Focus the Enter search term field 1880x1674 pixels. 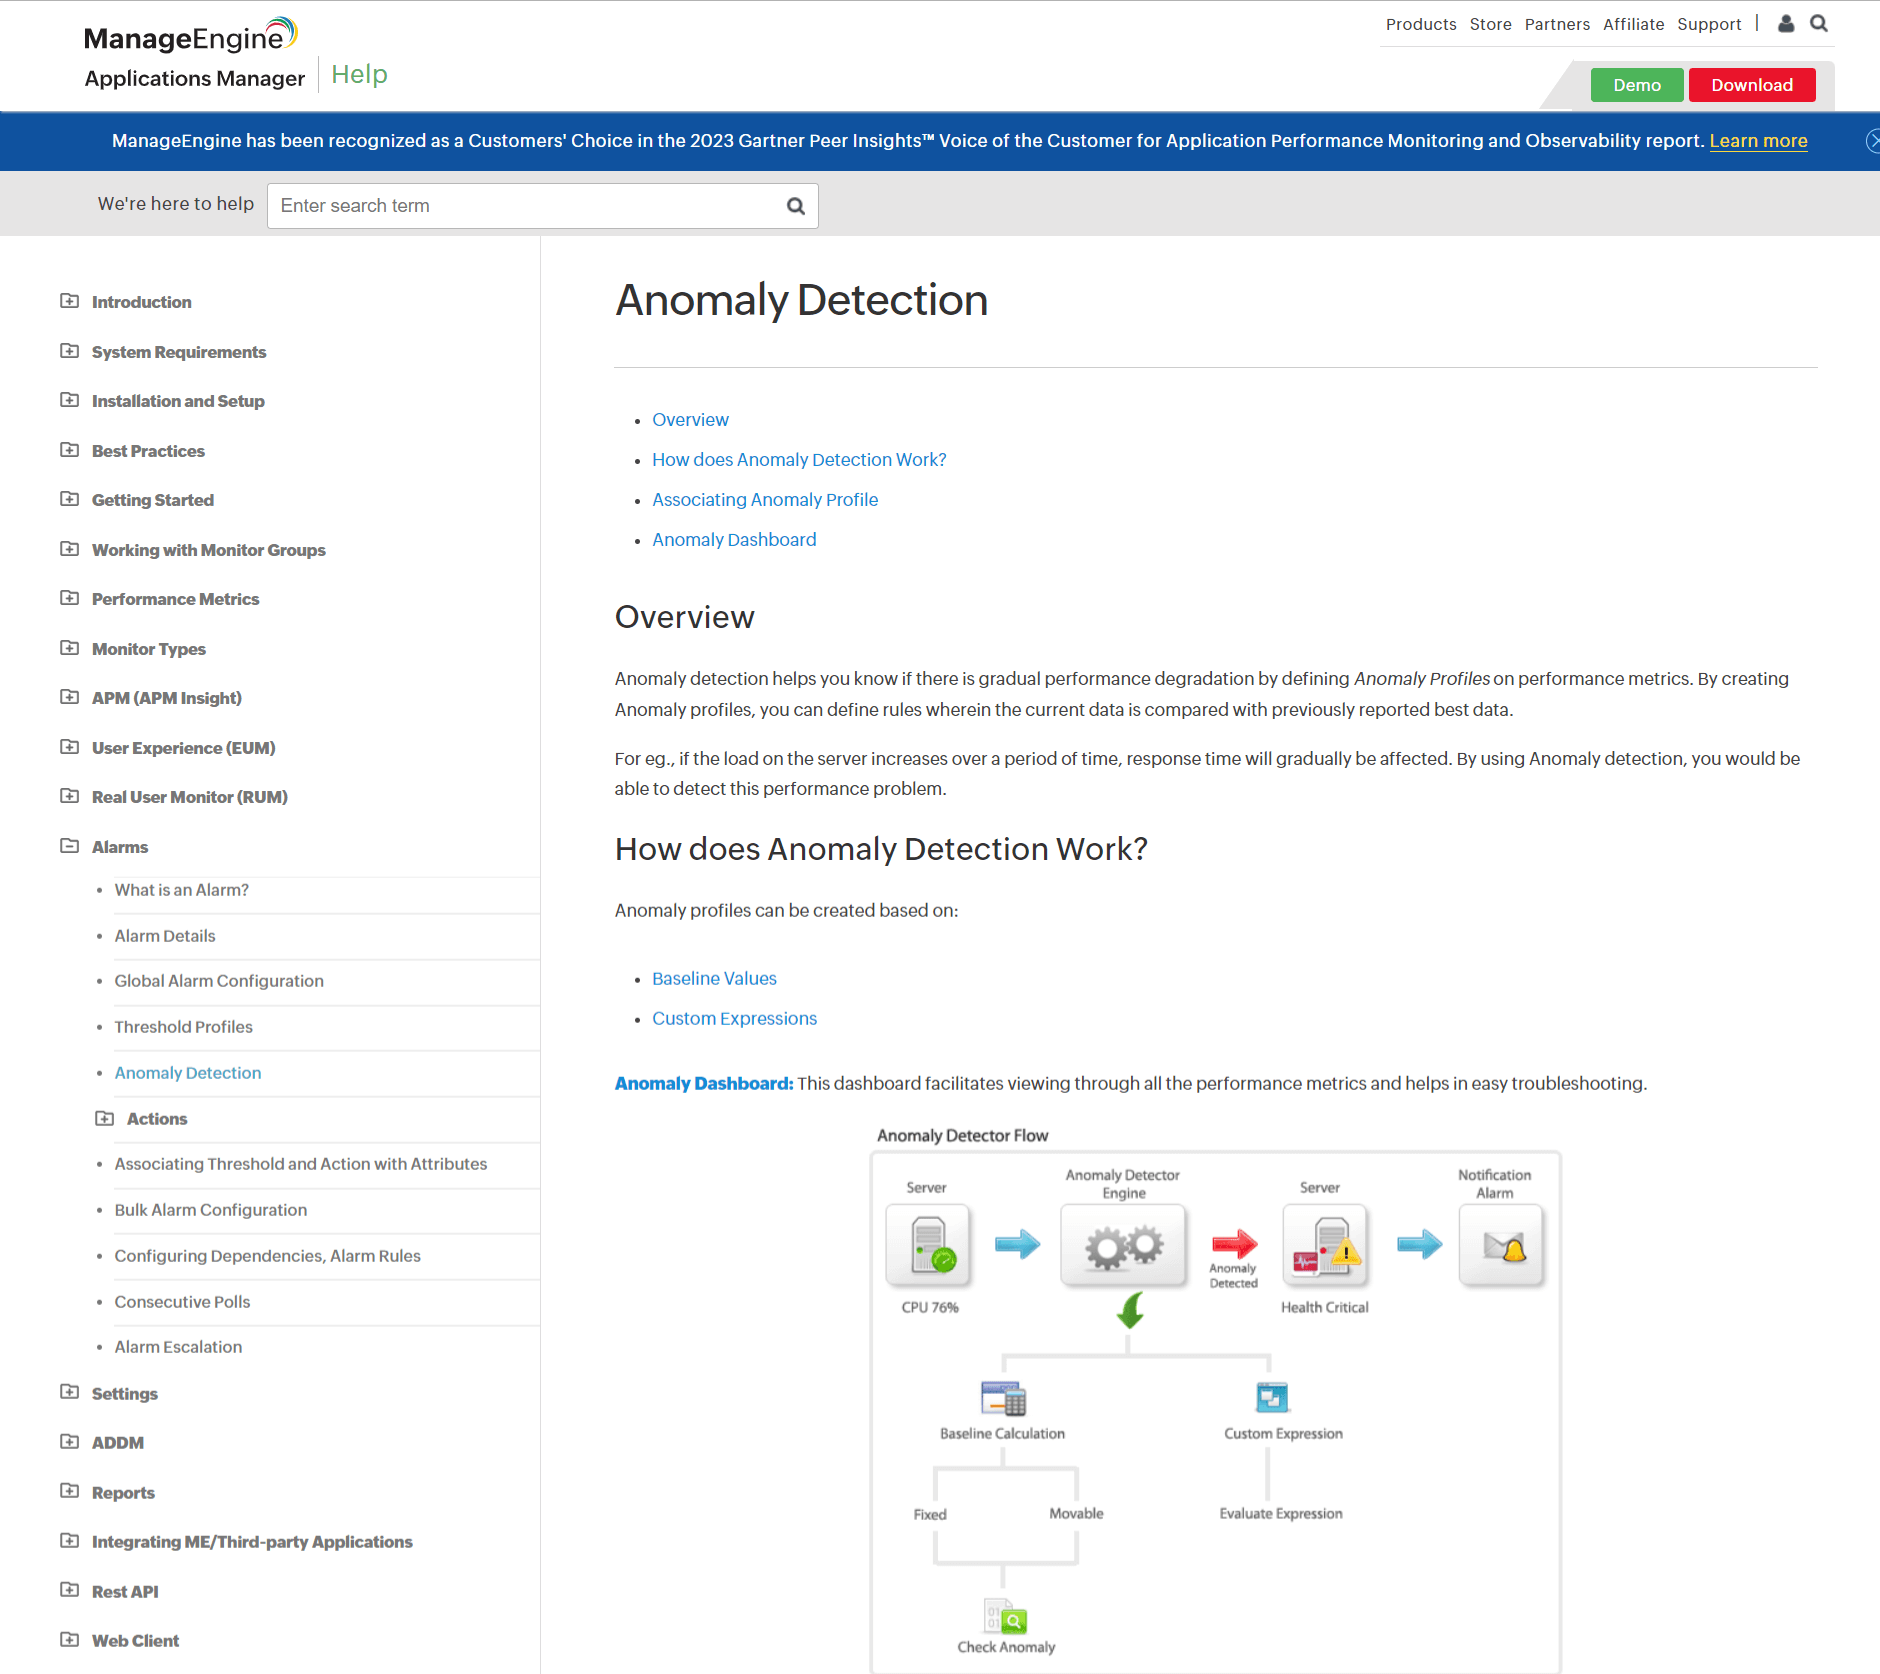543,206
